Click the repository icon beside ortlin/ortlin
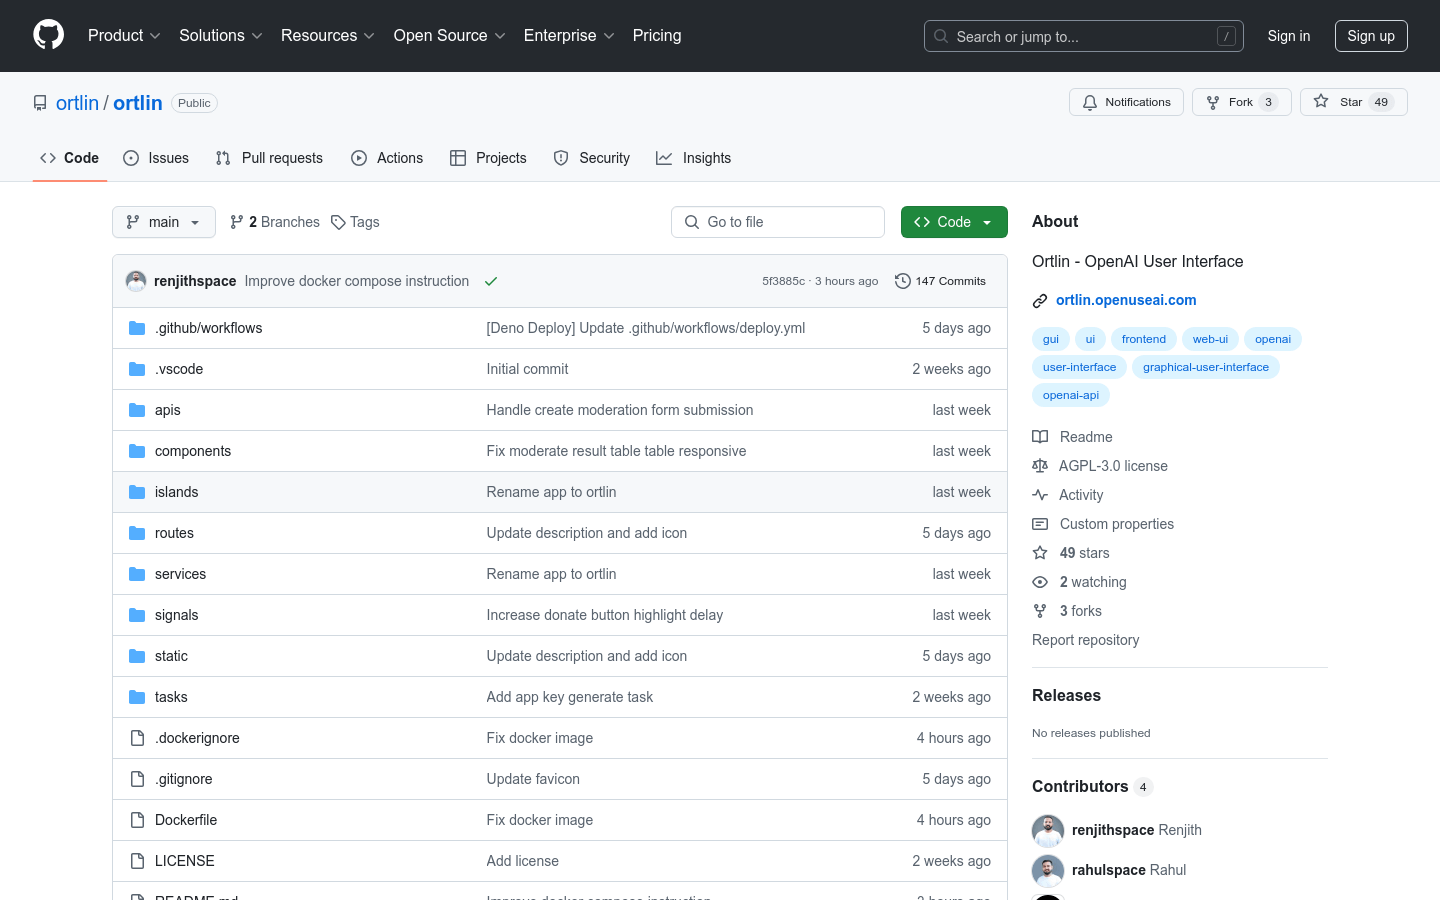Screen dimensions: 1440x900 40,103
